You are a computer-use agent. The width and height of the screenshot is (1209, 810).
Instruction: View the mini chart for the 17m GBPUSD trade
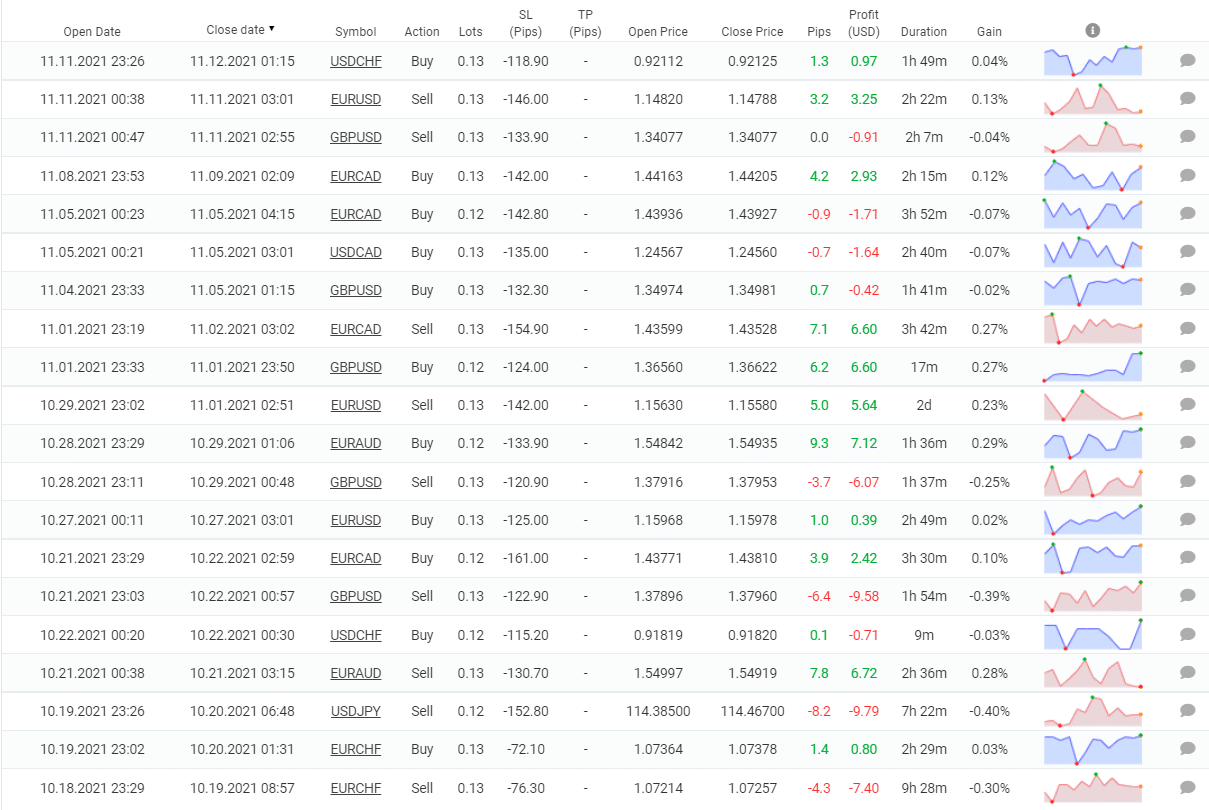1093,367
